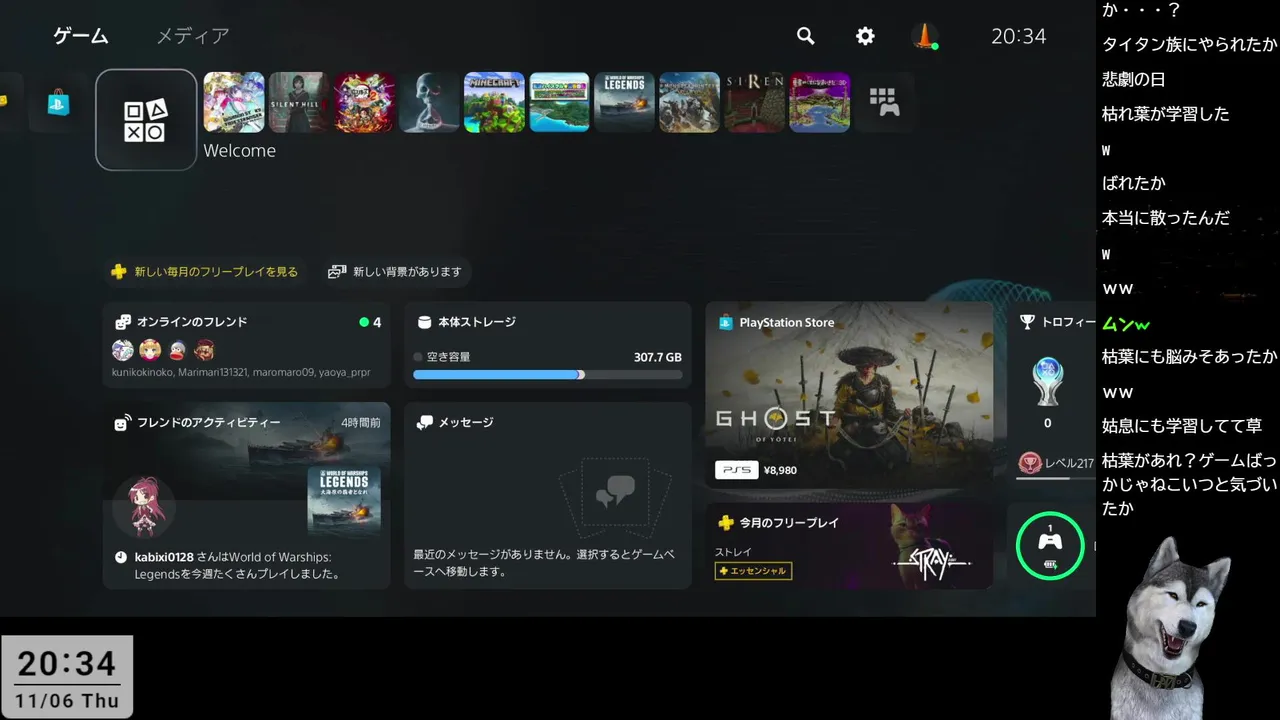Click green chat comment ムンw
Screen dimensions: 1280x720
(1126, 324)
